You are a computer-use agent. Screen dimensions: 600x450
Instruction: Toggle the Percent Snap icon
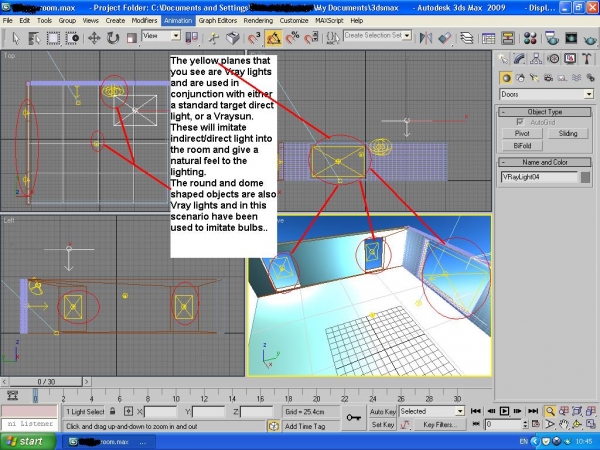(x=292, y=38)
